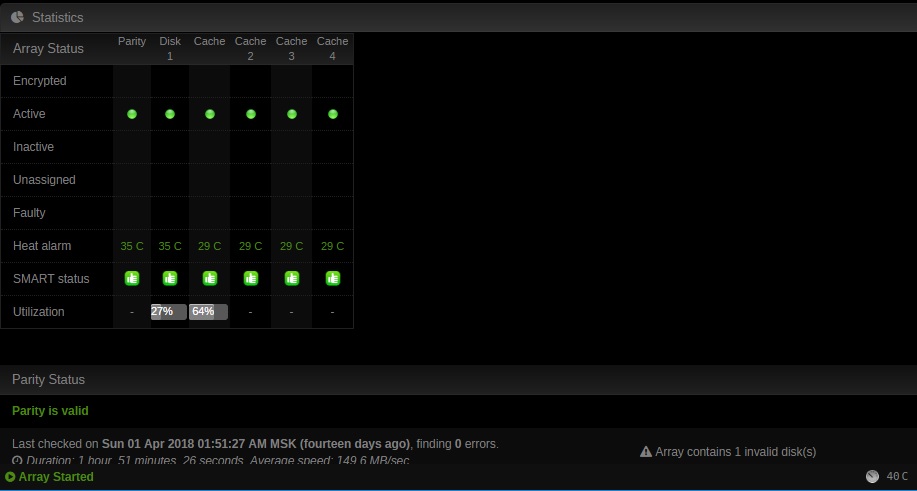Open the Cache 3 column header
917x491 pixels.
291,49
